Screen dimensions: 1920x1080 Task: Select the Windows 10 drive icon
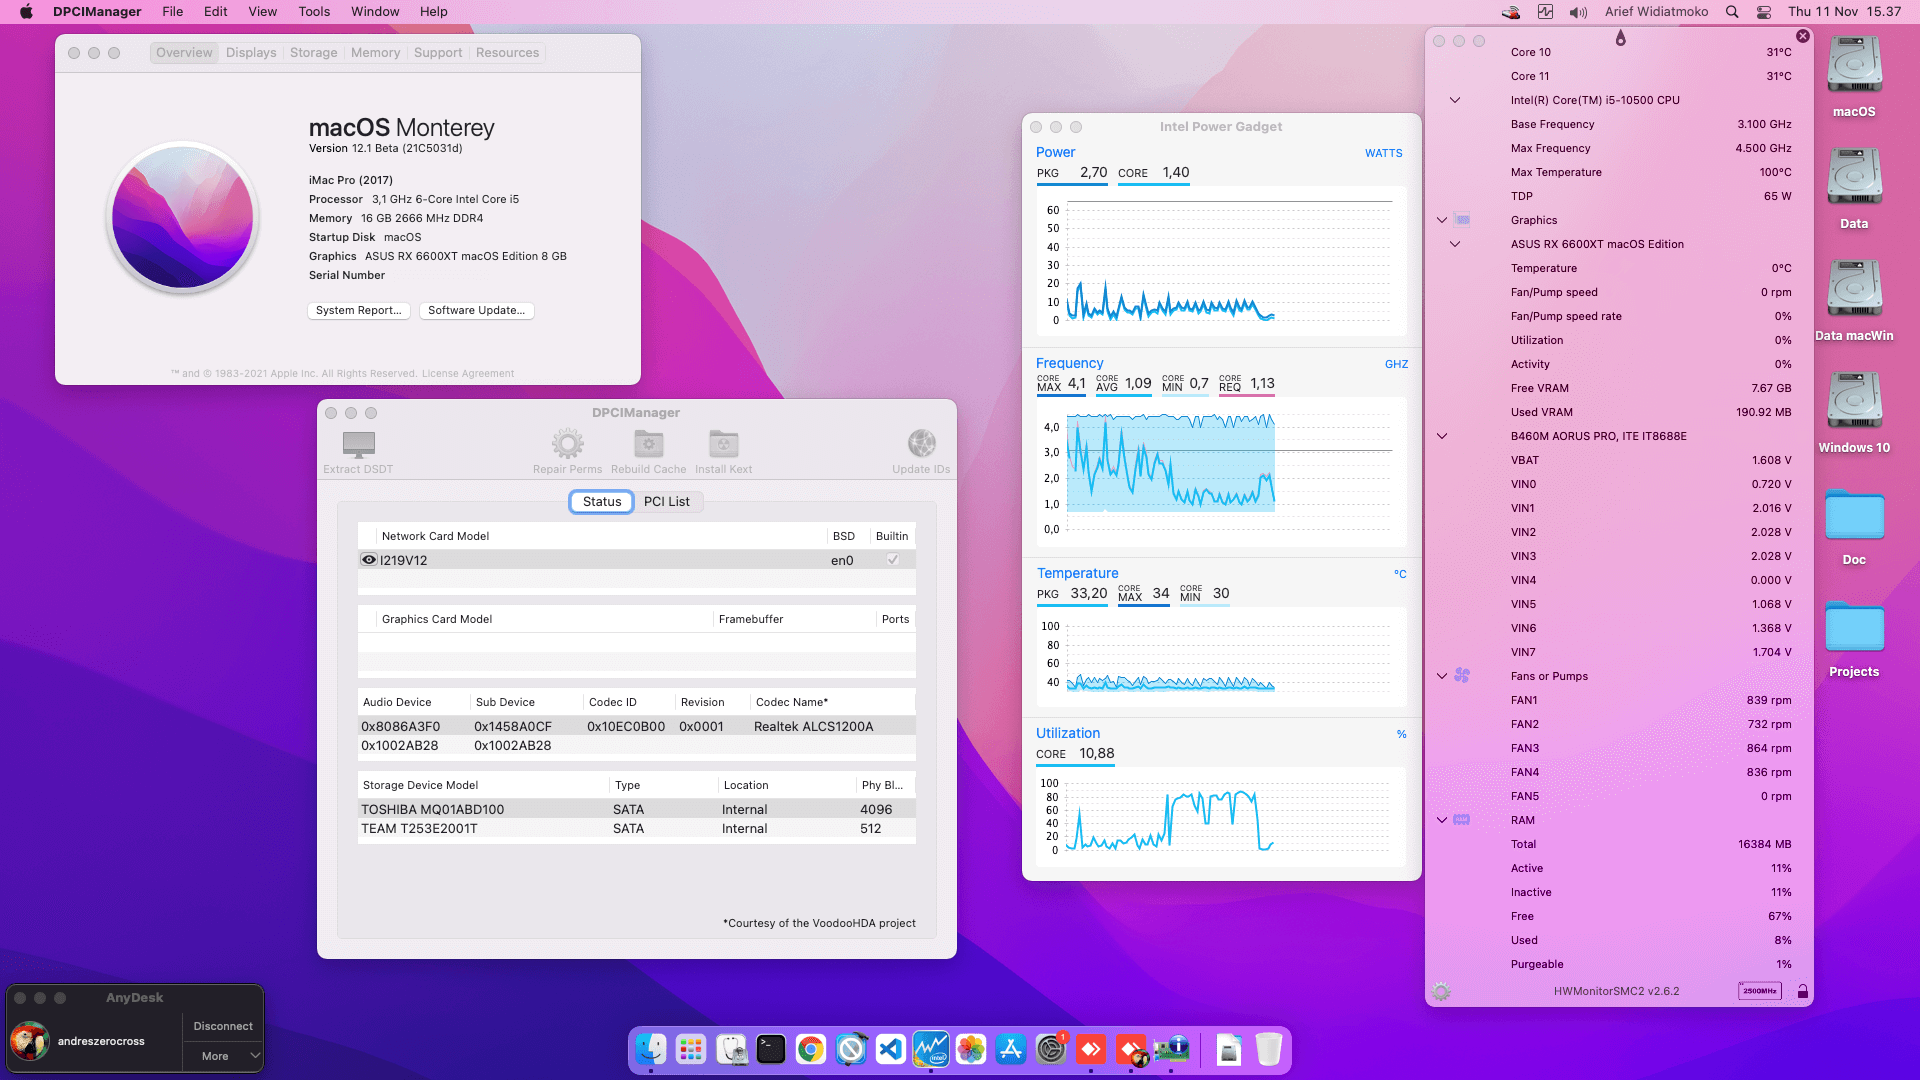coord(1854,402)
